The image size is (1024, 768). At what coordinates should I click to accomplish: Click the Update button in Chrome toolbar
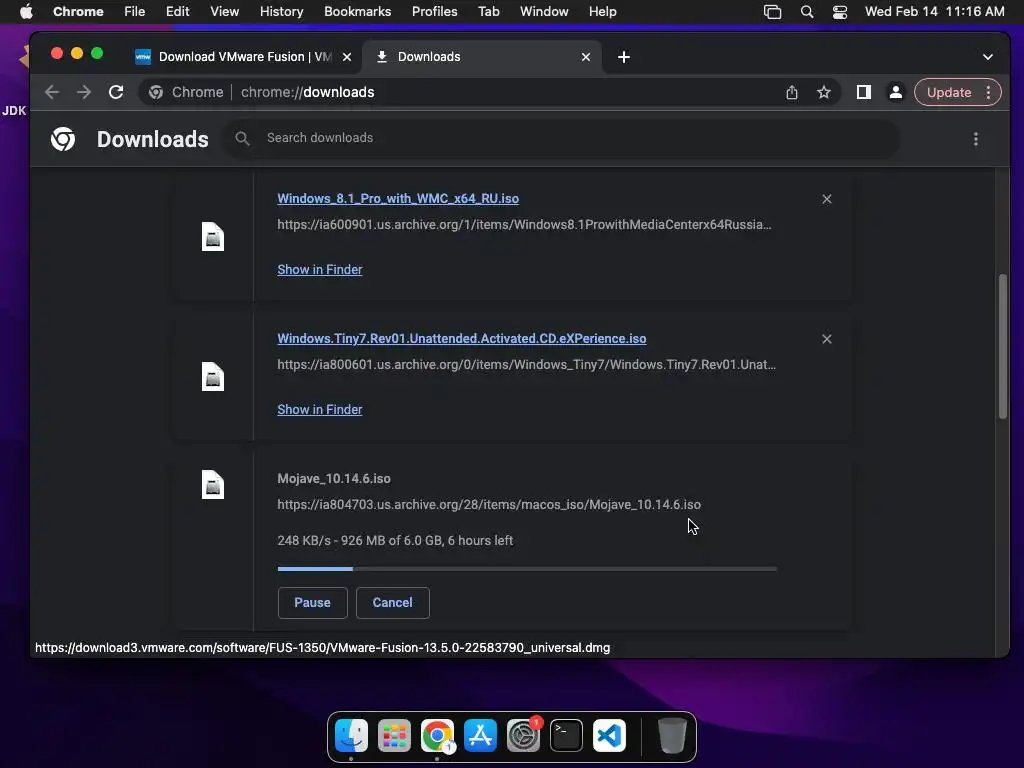949,92
